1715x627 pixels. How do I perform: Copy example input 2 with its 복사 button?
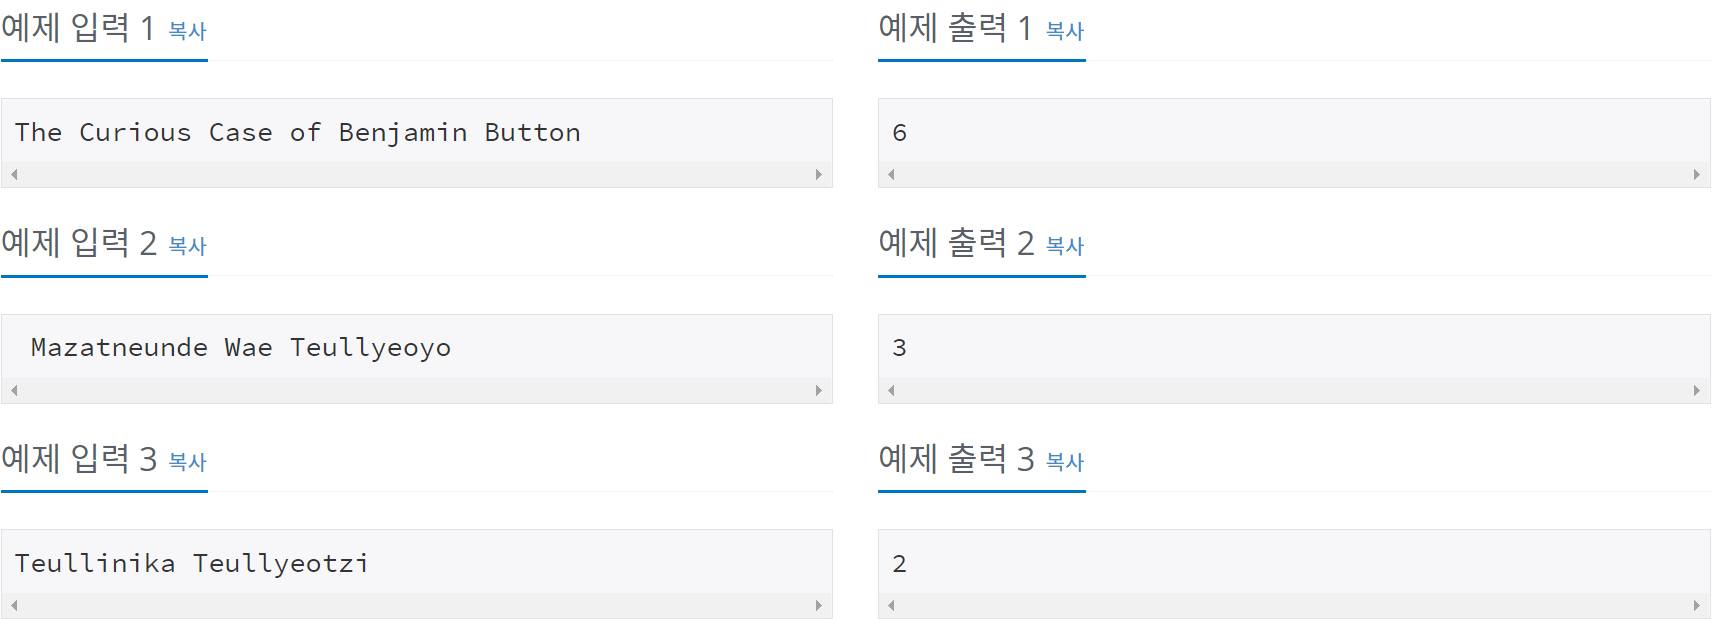[189, 246]
